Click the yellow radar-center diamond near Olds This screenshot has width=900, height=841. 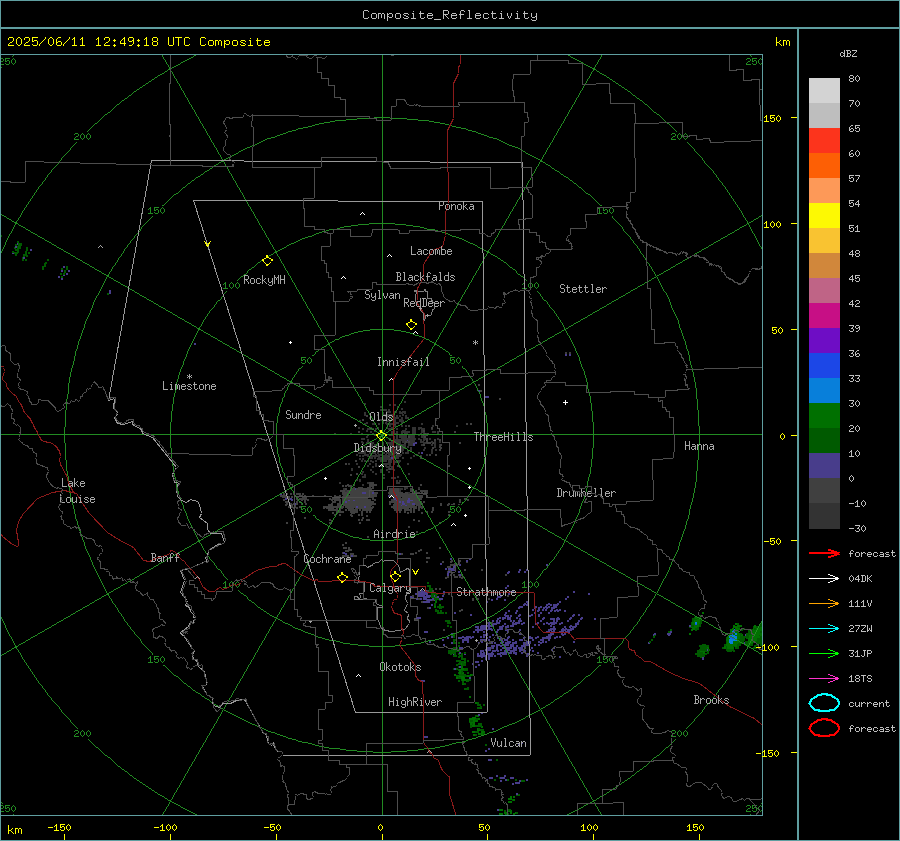click(381, 436)
